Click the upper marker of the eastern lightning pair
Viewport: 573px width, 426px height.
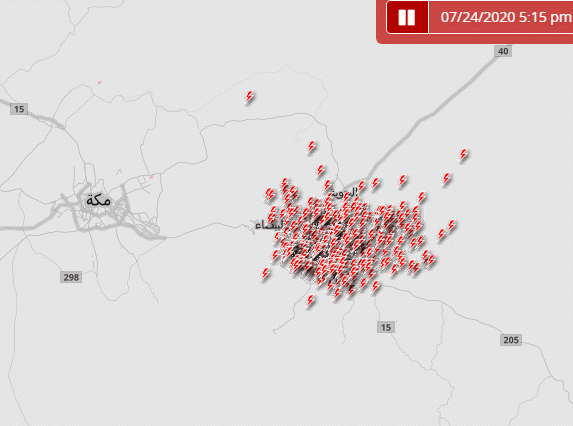click(452, 226)
